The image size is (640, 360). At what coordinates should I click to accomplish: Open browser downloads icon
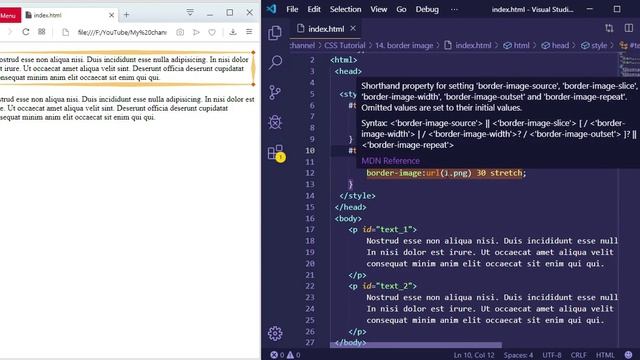(233, 32)
